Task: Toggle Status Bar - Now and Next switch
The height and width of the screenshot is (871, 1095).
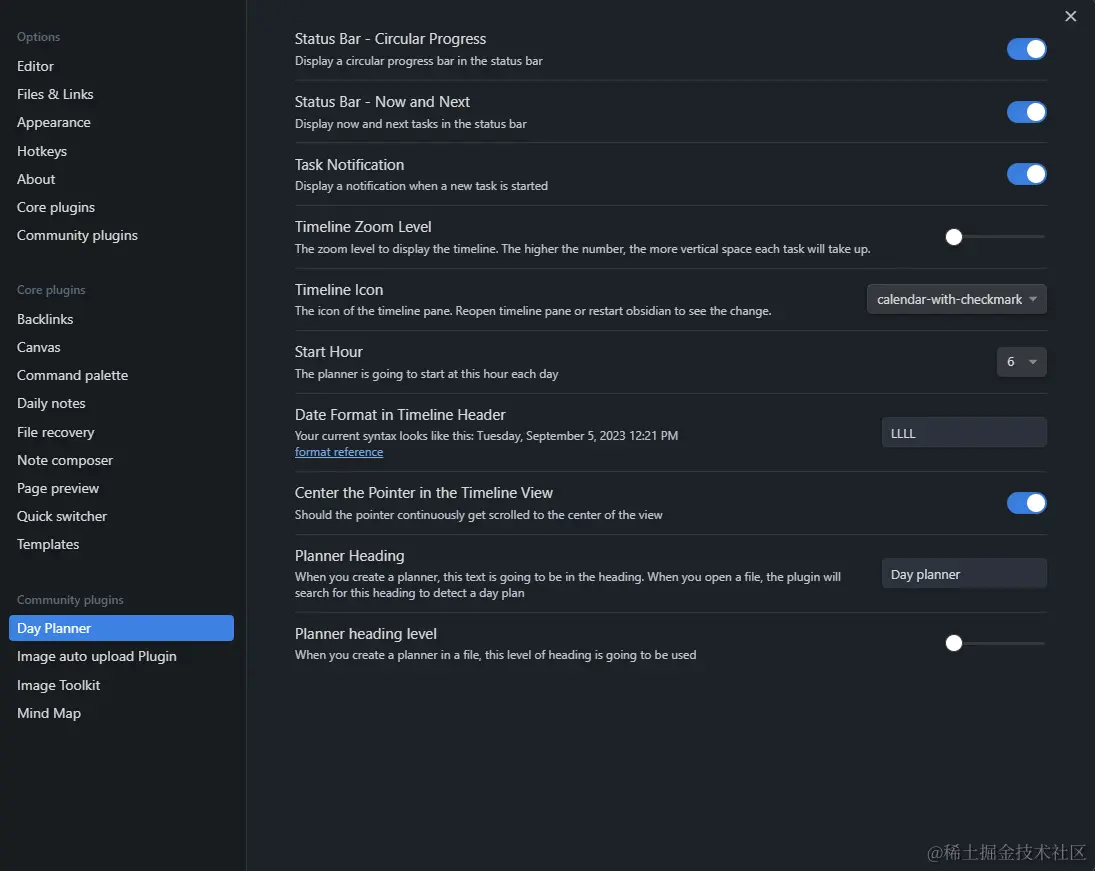Action: pyautogui.click(x=1026, y=112)
